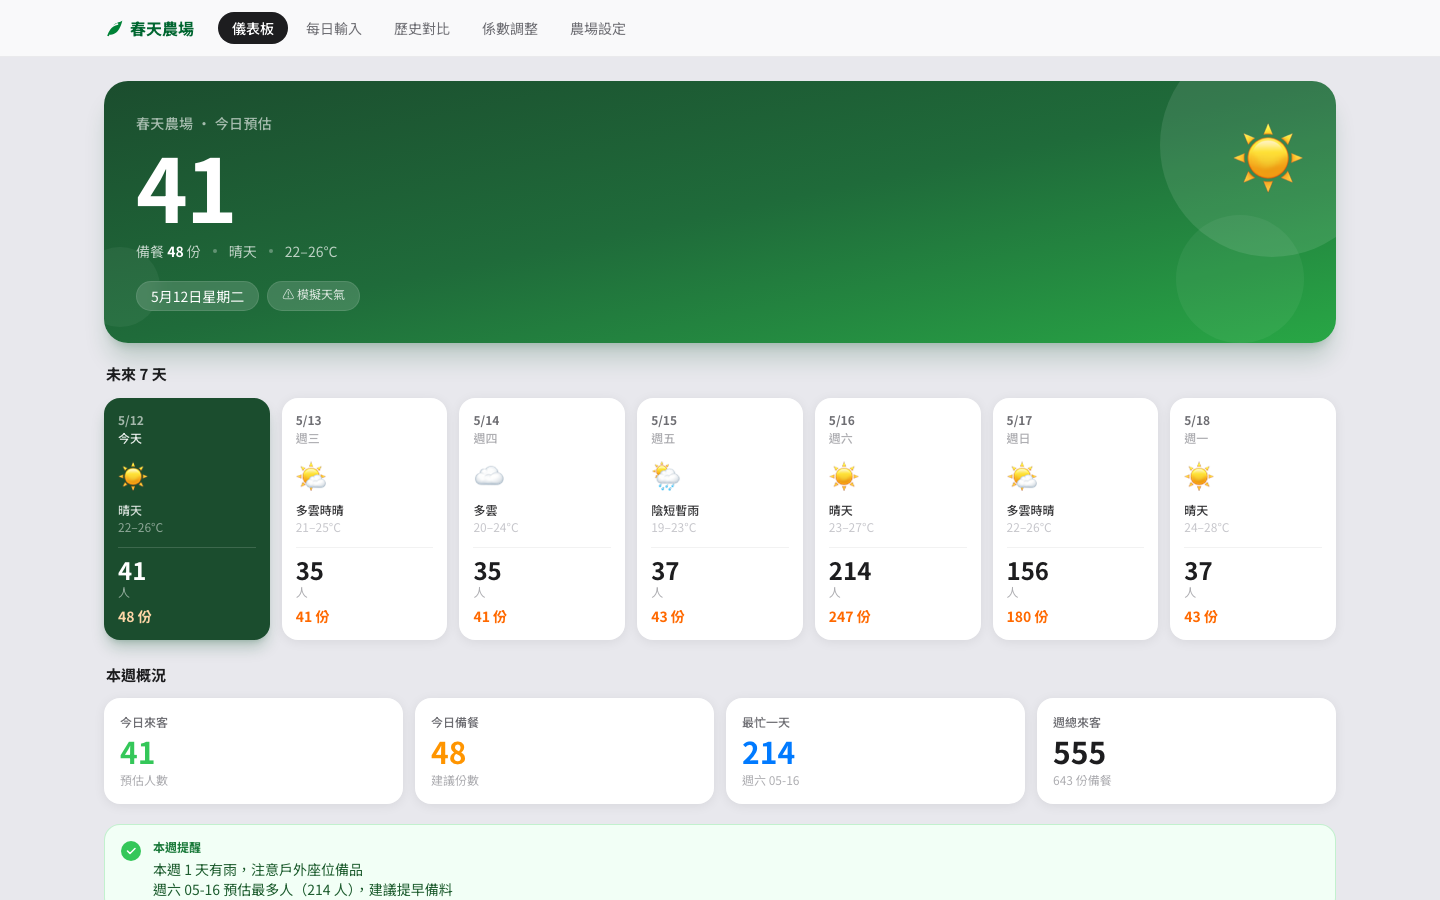Click the 22–26°C temperature in the banner
Image resolution: width=1440 pixels, height=900 pixels.
[x=311, y=252]
